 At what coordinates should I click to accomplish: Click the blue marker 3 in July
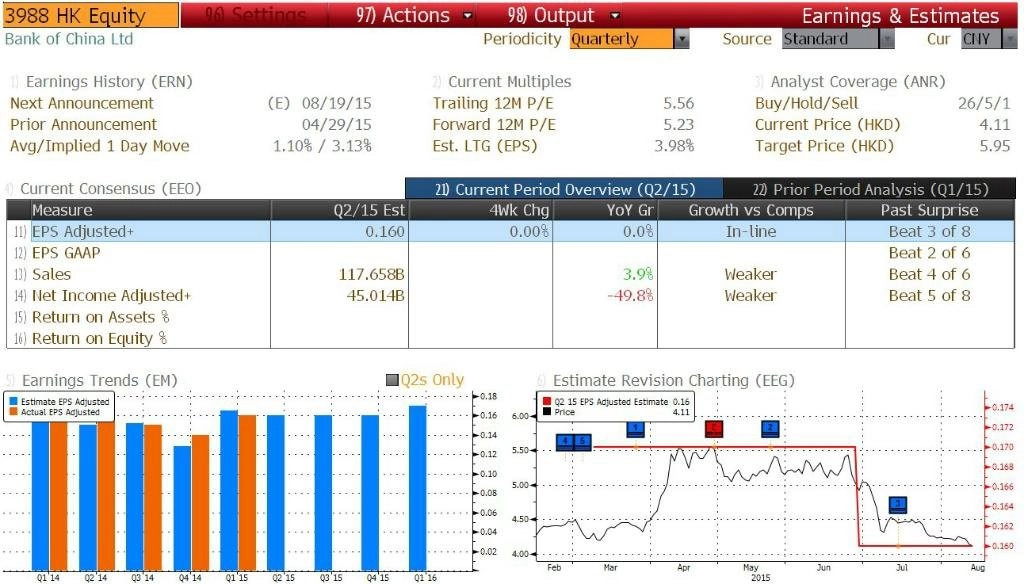[x=898, y=504]
